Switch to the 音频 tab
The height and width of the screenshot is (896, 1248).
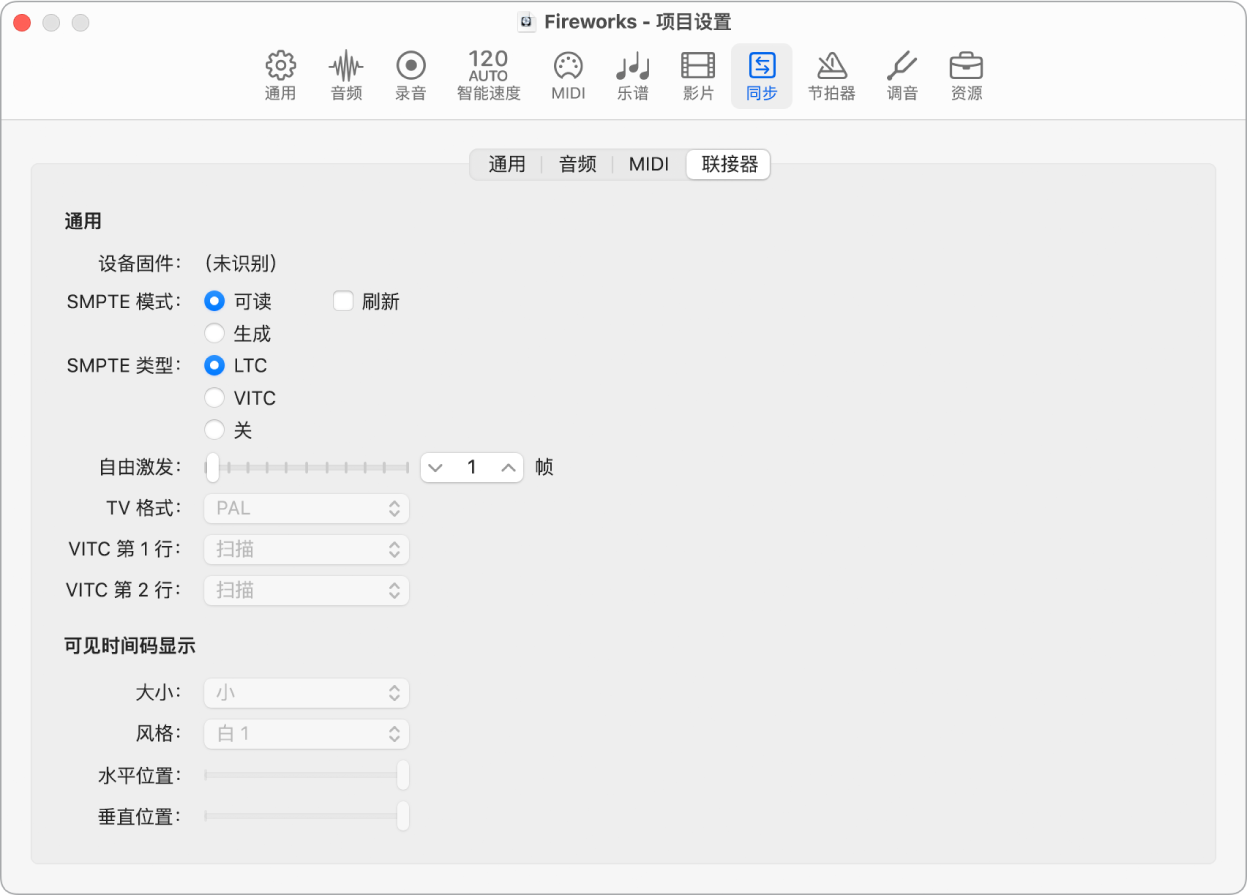click(x=577, y=164)
